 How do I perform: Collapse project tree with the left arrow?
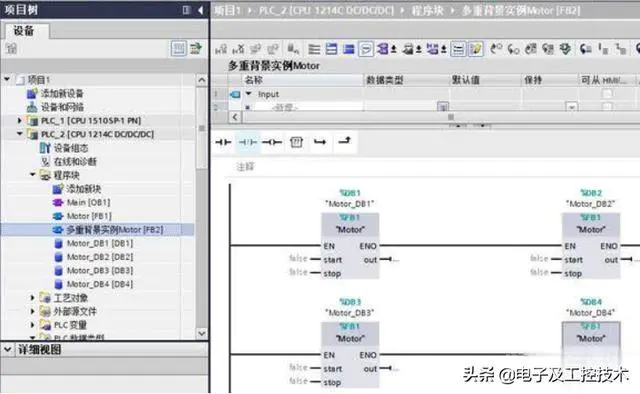[x=200, y=10]
